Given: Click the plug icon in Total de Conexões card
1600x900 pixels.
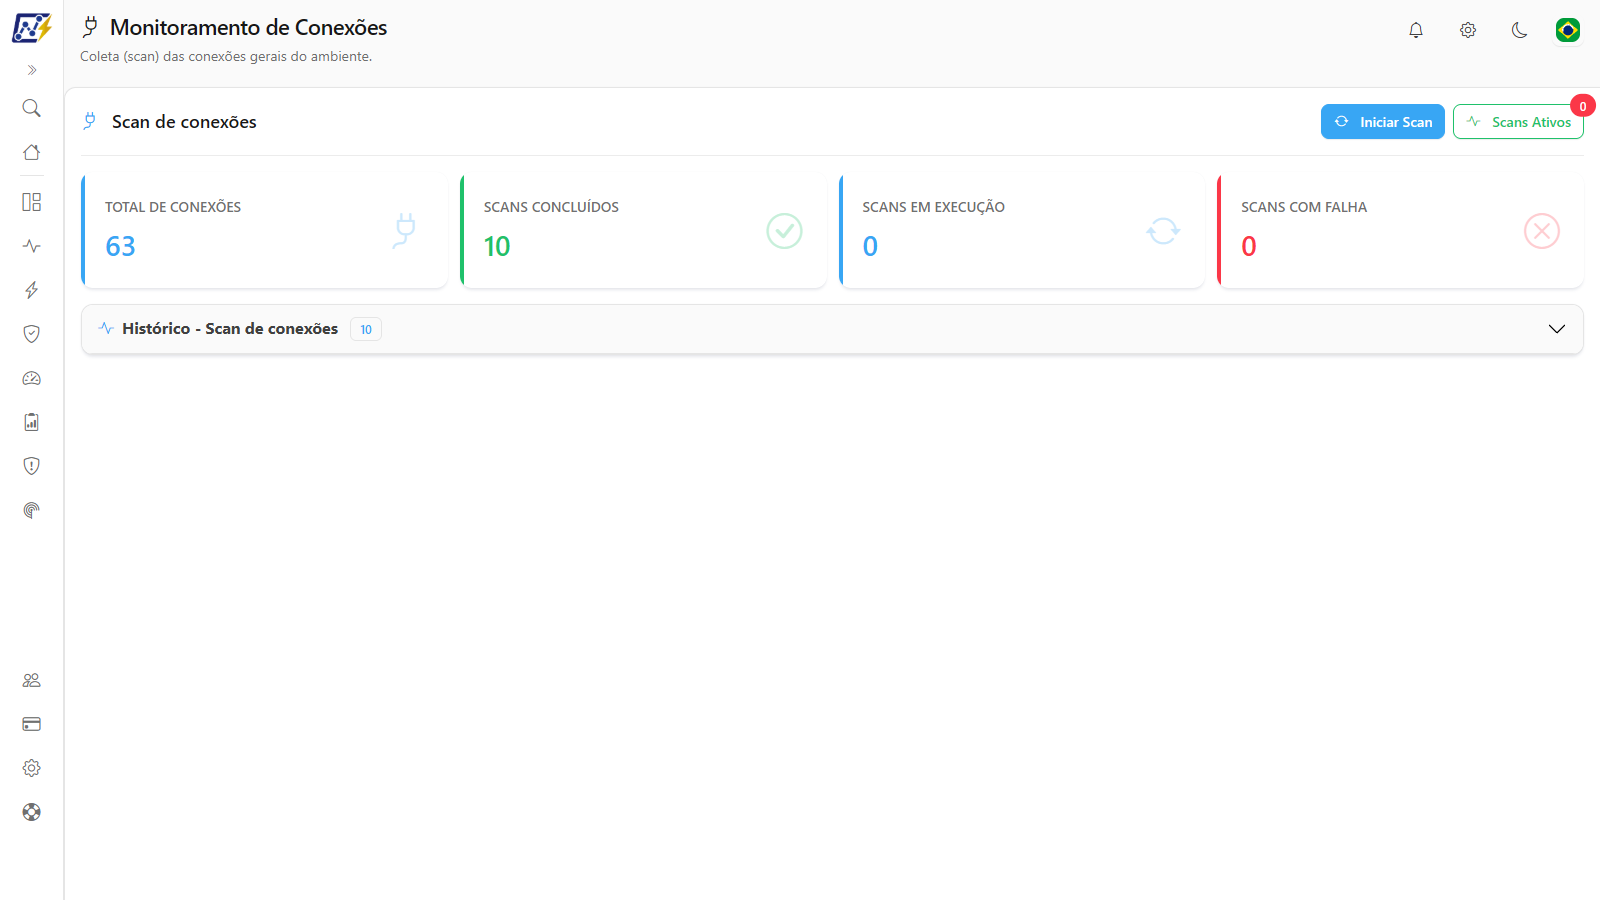Looking at the screenshot, I should point(405,231).
